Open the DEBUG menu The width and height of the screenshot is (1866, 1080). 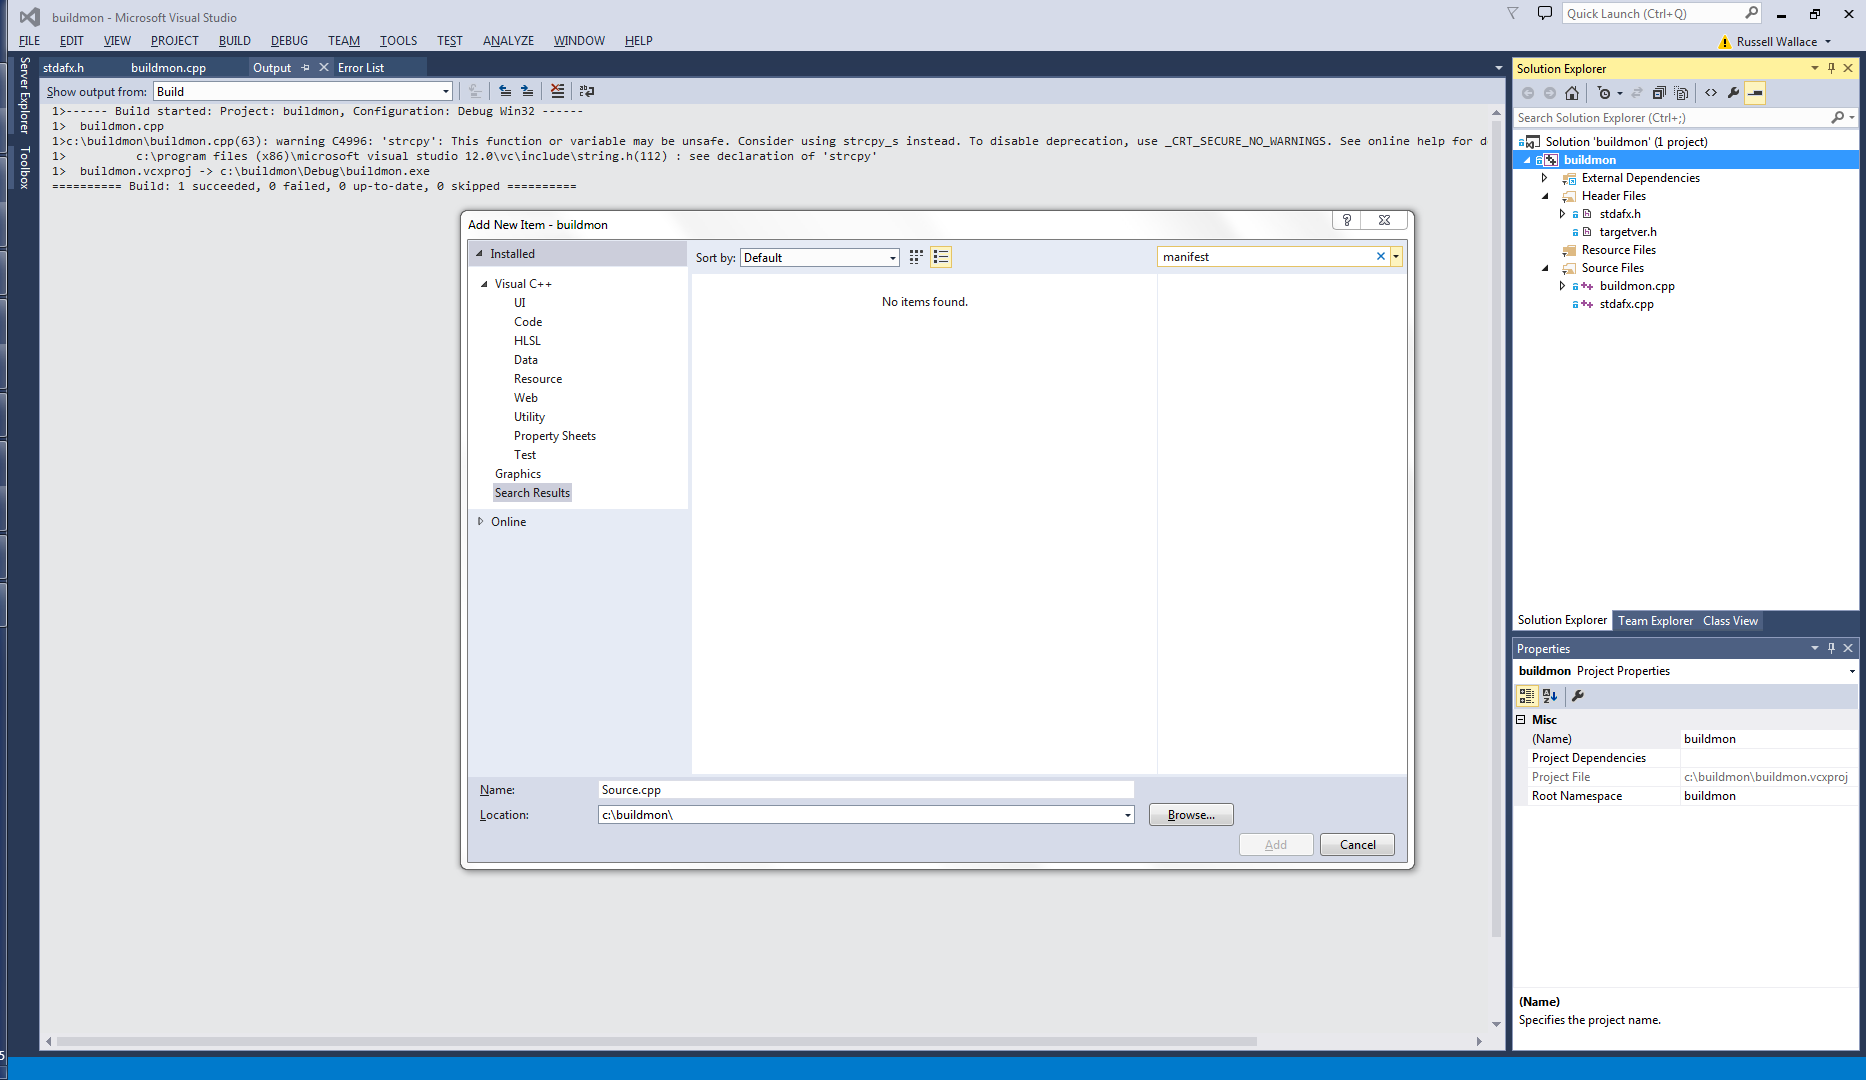[x=289, y=41]
